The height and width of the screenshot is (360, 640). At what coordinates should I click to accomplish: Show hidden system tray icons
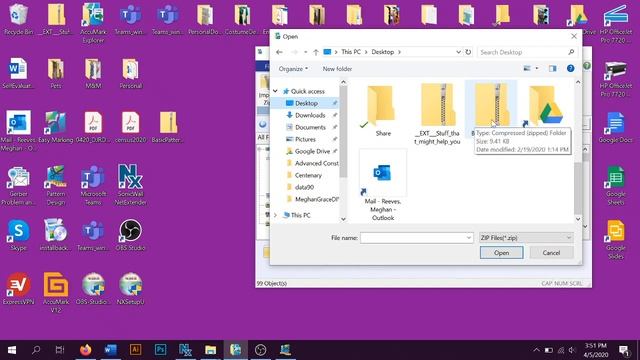click(536, 350)
